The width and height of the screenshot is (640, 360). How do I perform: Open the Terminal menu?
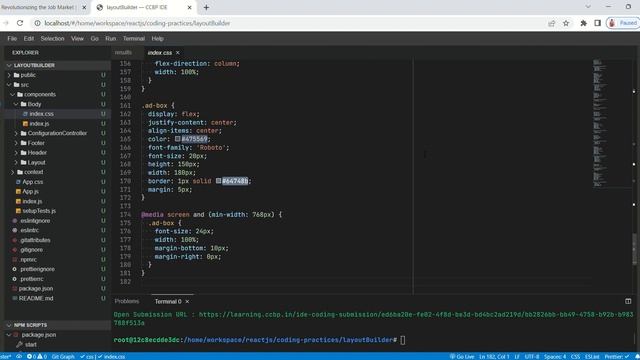pos(134,38)
